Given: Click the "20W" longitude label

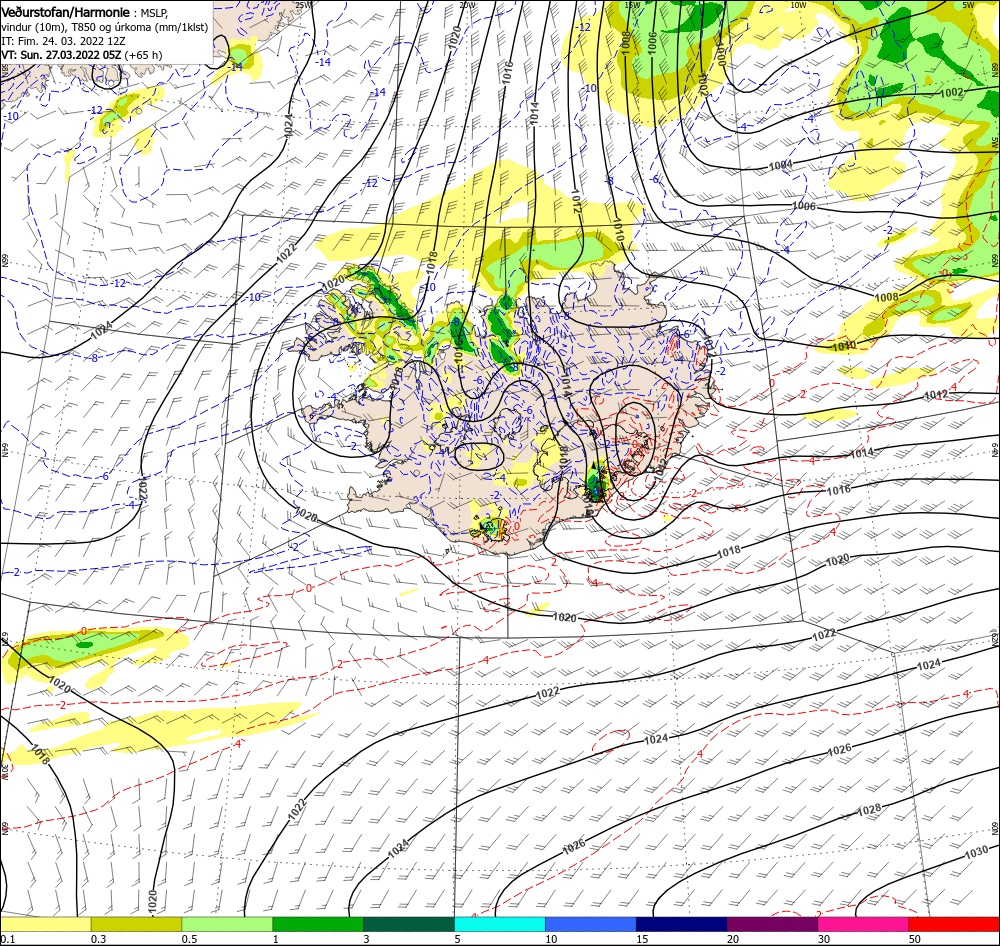Looking at the screenshot, I should 467,4.
